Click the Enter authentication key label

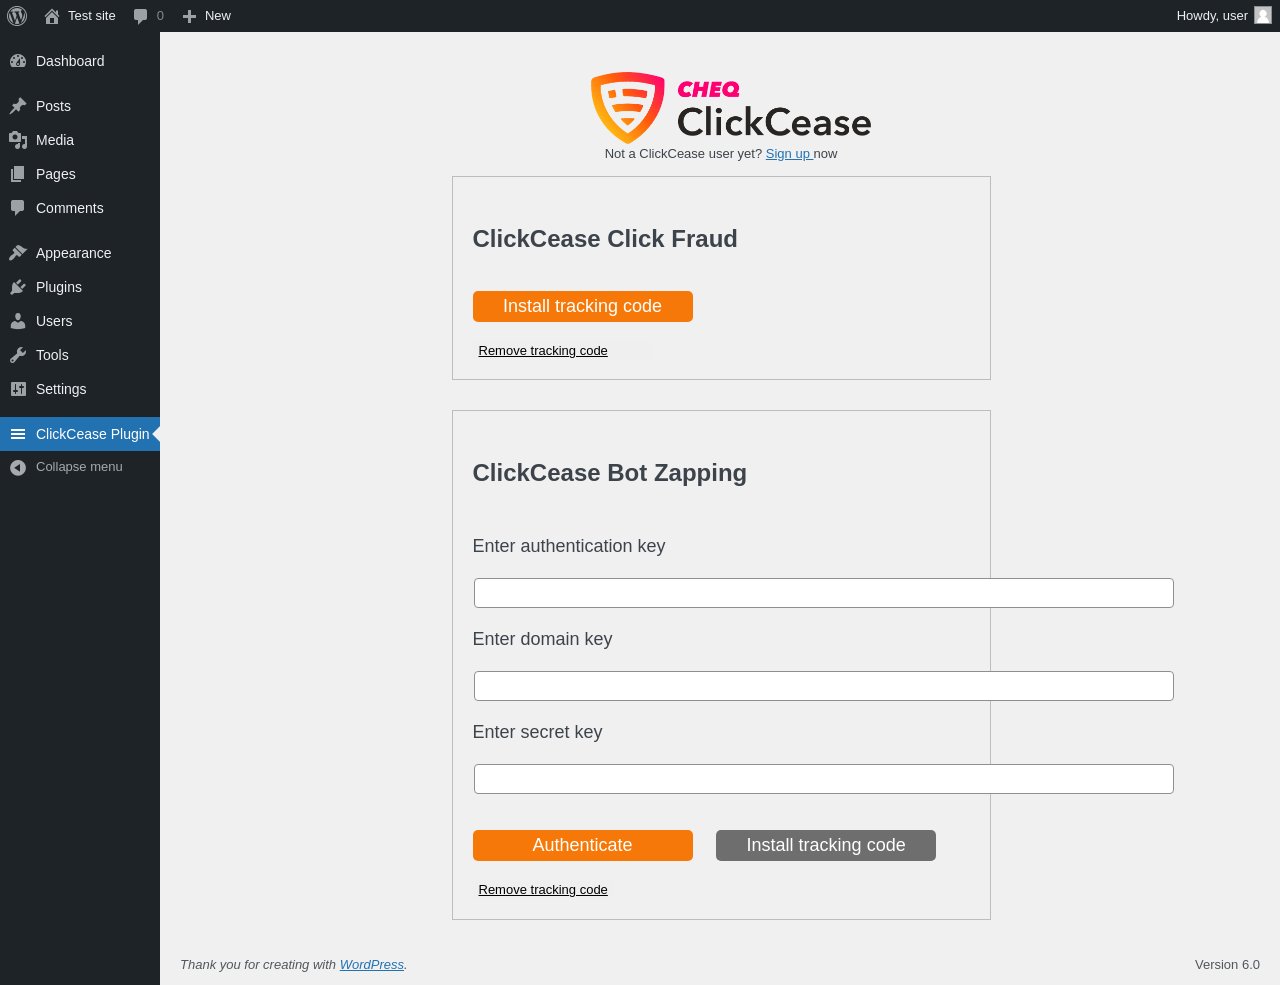(569, 546)
